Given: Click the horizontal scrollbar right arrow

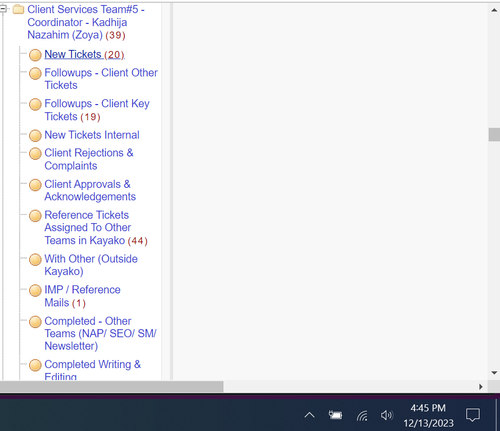Looking at the screenshot, I should coord(480,387).
